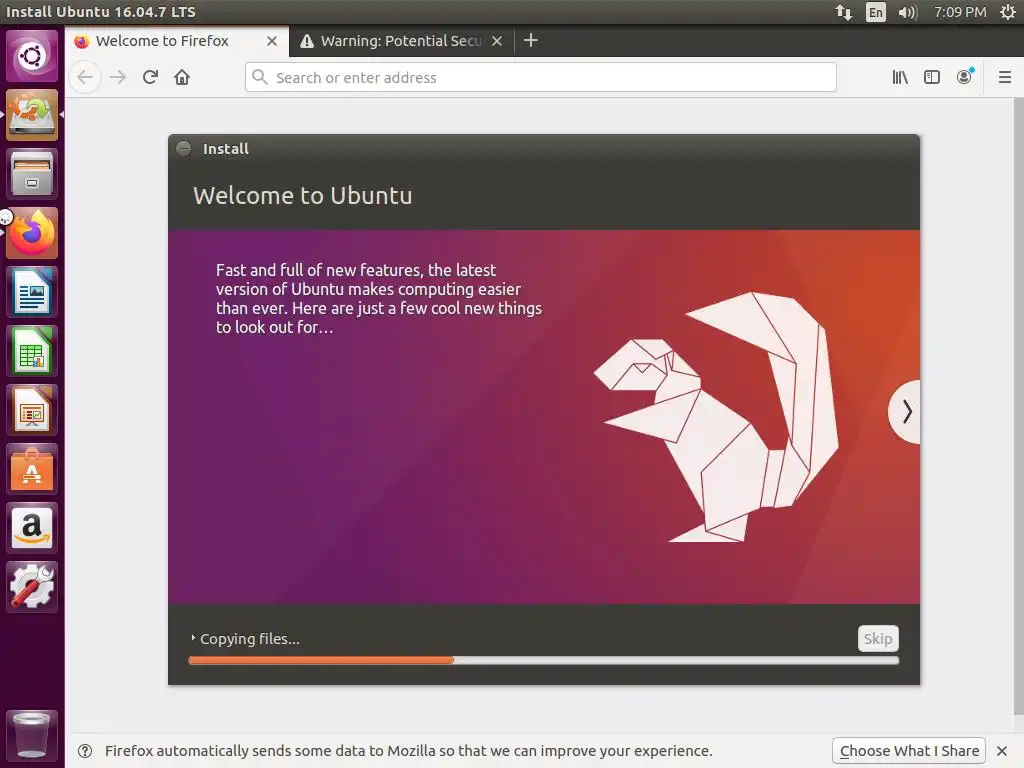Click the origami squirrel slideshow image
This screenshot has width=1024, height=768.
(716, 417)
